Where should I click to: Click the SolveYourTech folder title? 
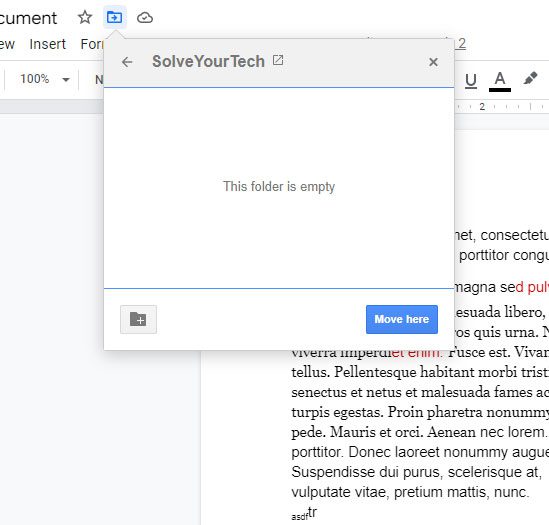tap(208, 62)
